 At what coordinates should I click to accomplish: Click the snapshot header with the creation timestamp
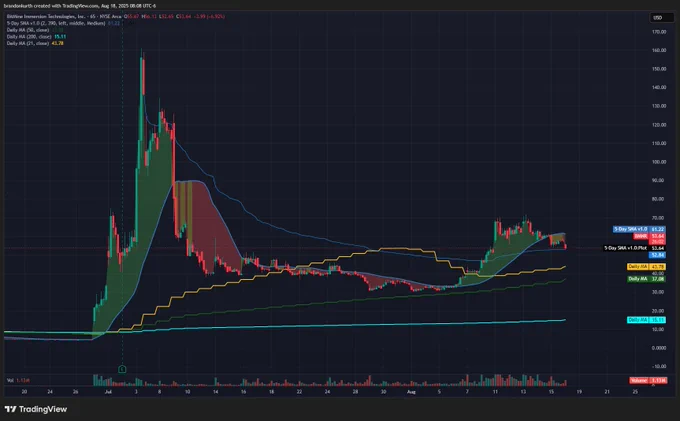click(x=80, y=6)
